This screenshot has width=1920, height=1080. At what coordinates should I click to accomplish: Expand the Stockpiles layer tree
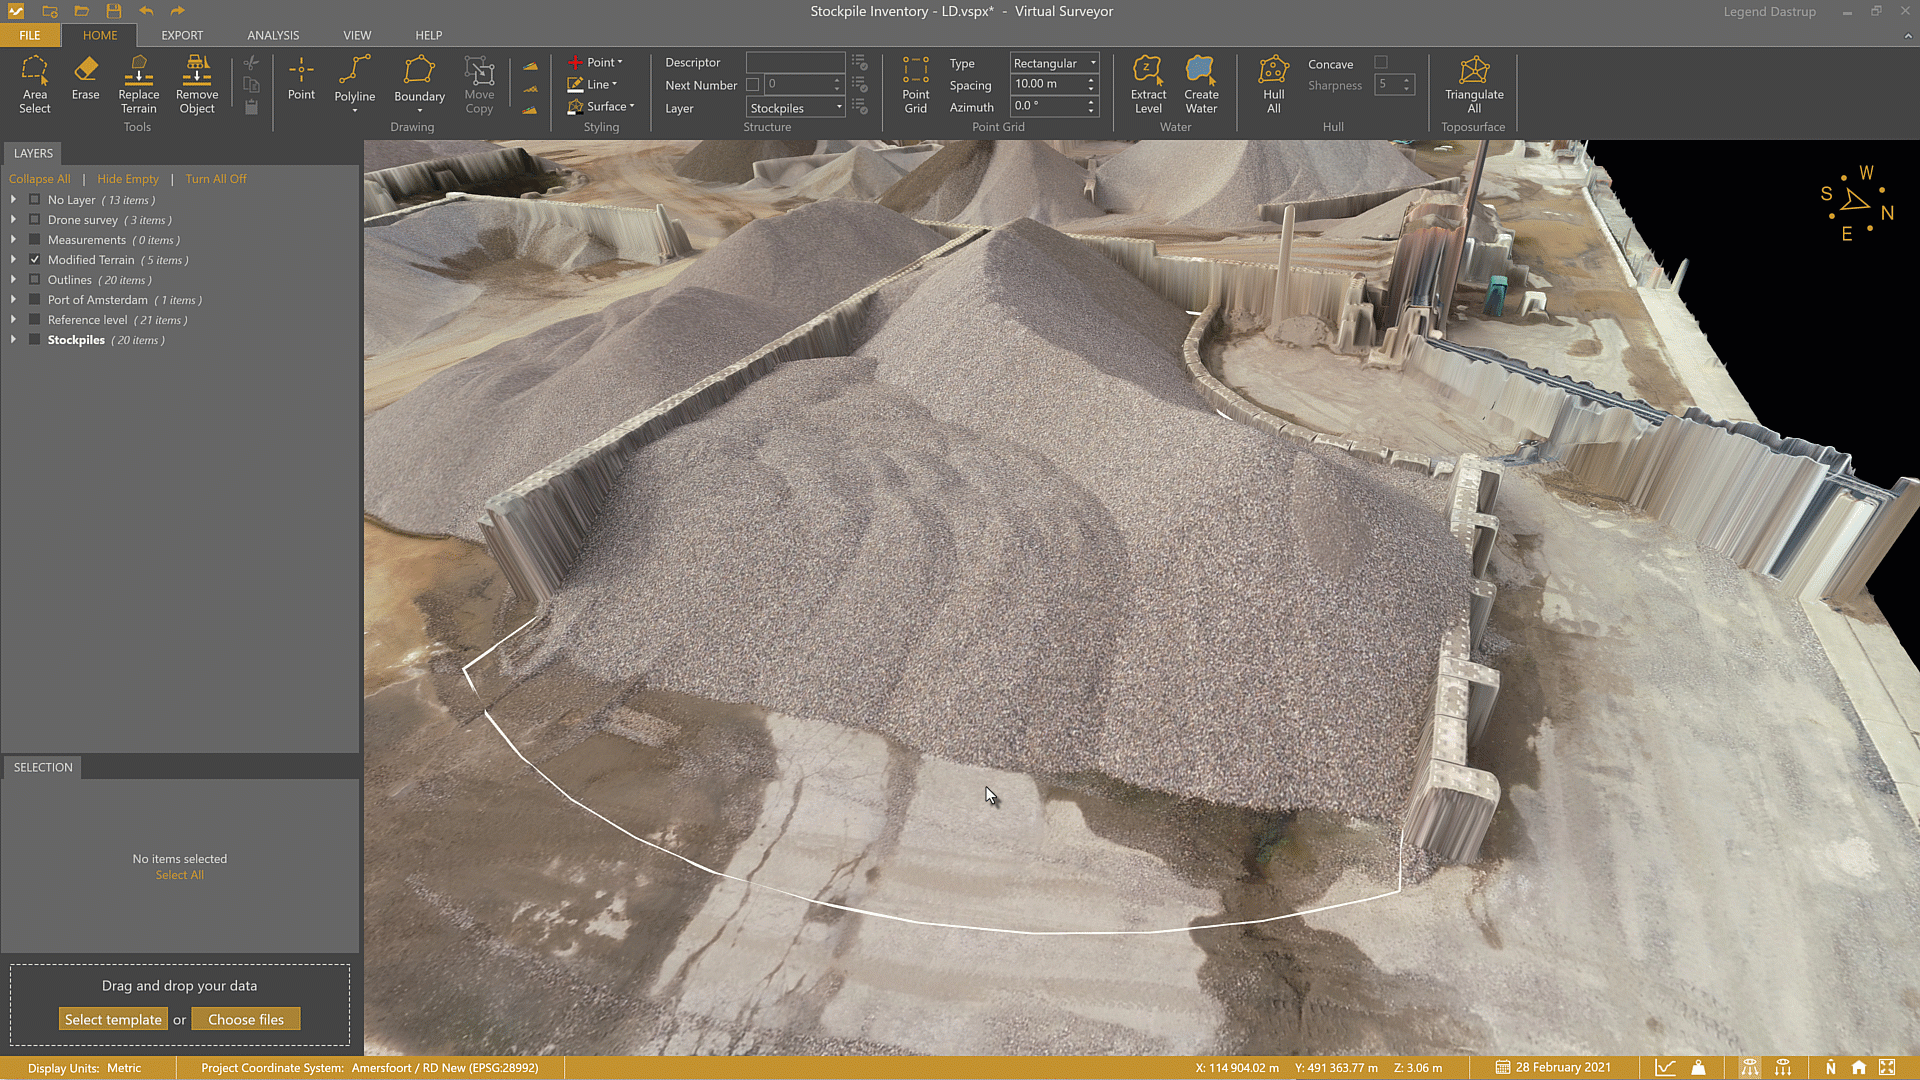tap(13, 339)
